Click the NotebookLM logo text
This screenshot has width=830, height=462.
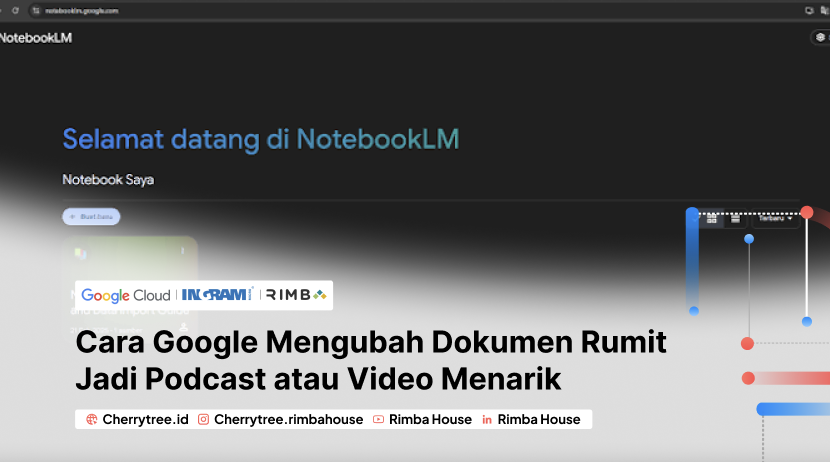click(35, 38)
